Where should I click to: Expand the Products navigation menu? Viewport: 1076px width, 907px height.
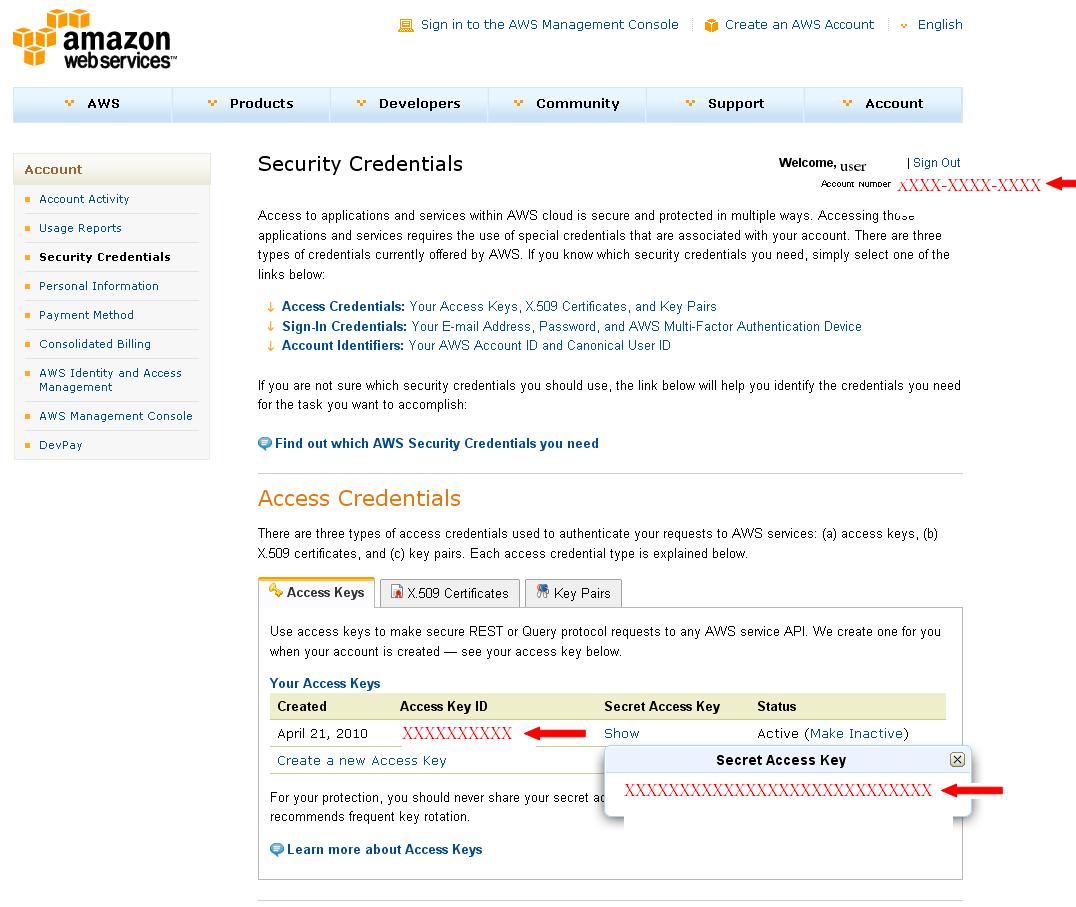251,104
